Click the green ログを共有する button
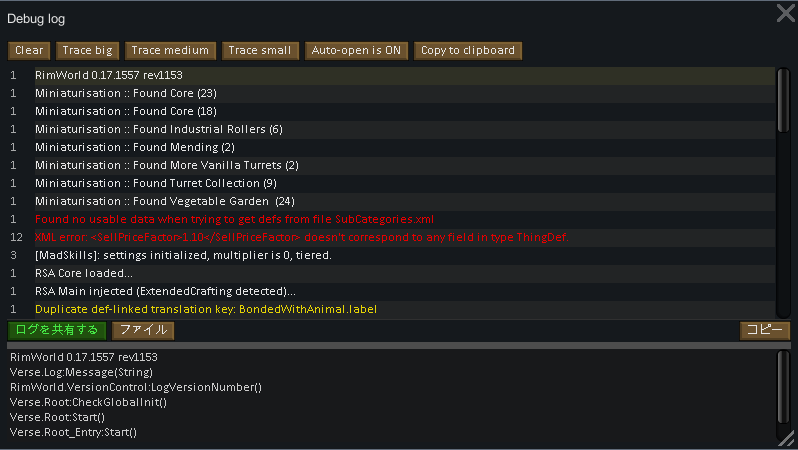 [56, 330]
